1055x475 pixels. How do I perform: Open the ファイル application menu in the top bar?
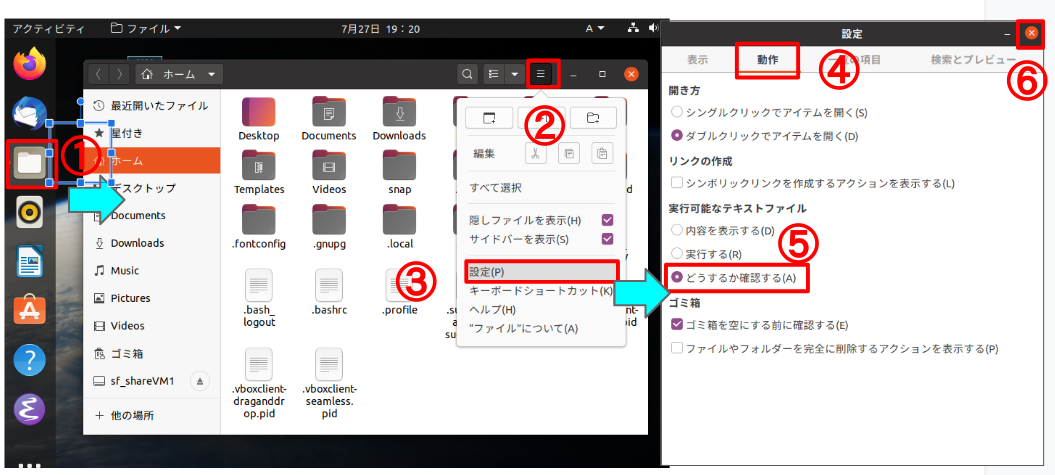[146, 27]
